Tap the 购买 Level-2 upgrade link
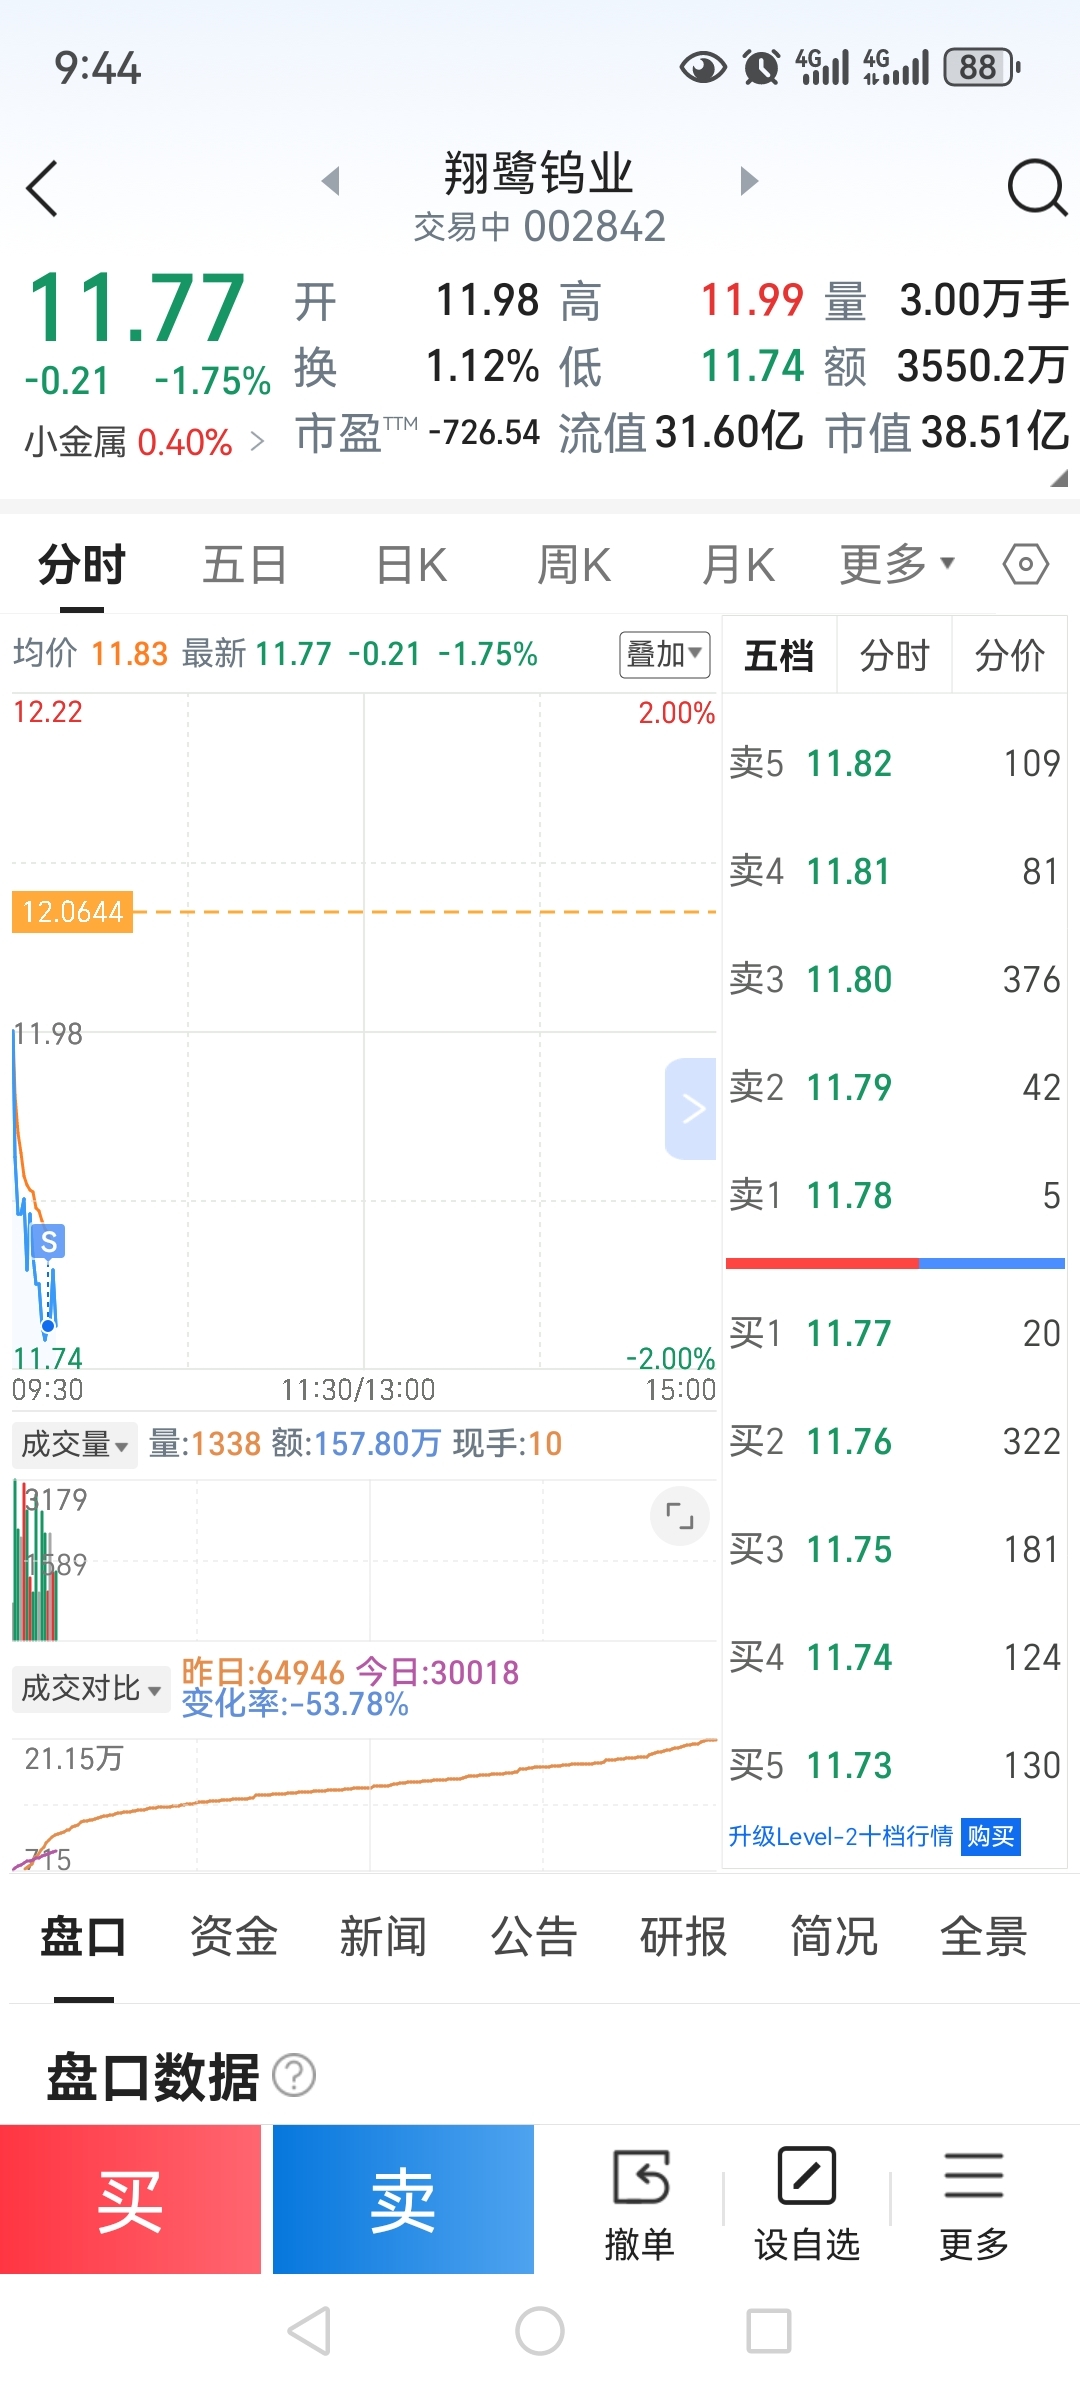Image resolution: width=1080 pixels, height=2388 pixels. pos(990,1836)
